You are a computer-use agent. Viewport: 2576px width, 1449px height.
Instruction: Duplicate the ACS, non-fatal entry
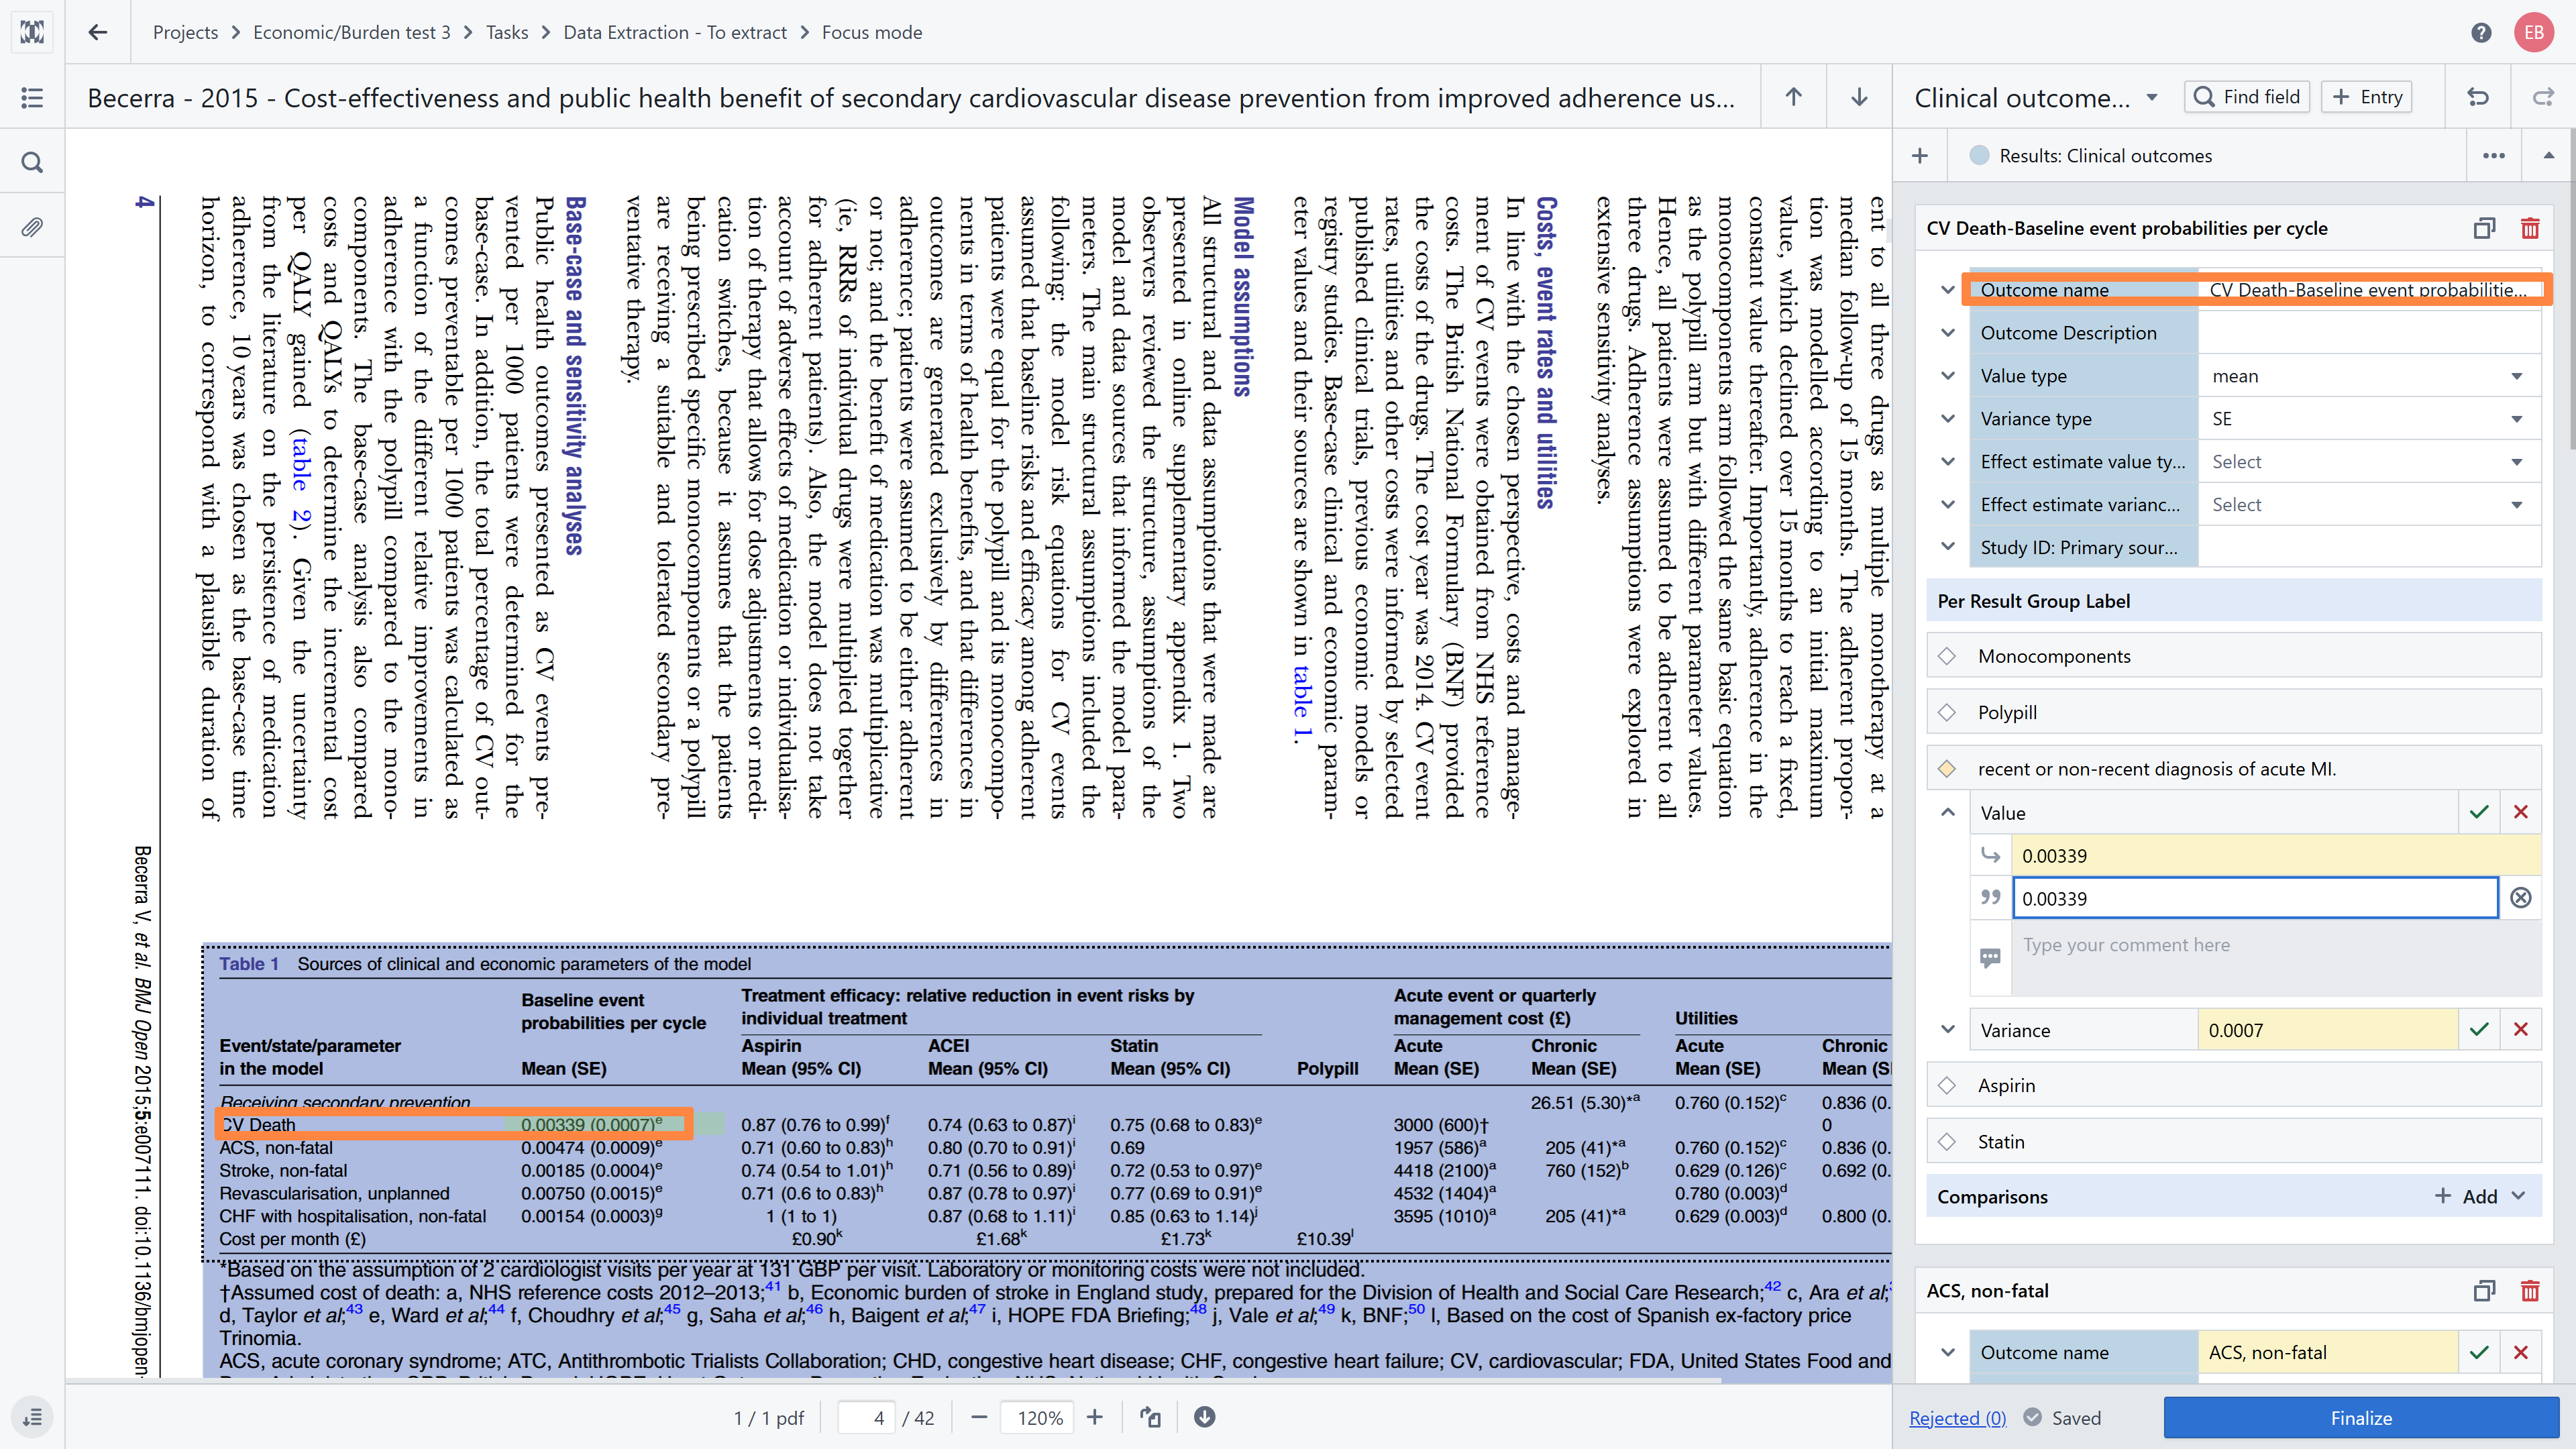2484,1290
